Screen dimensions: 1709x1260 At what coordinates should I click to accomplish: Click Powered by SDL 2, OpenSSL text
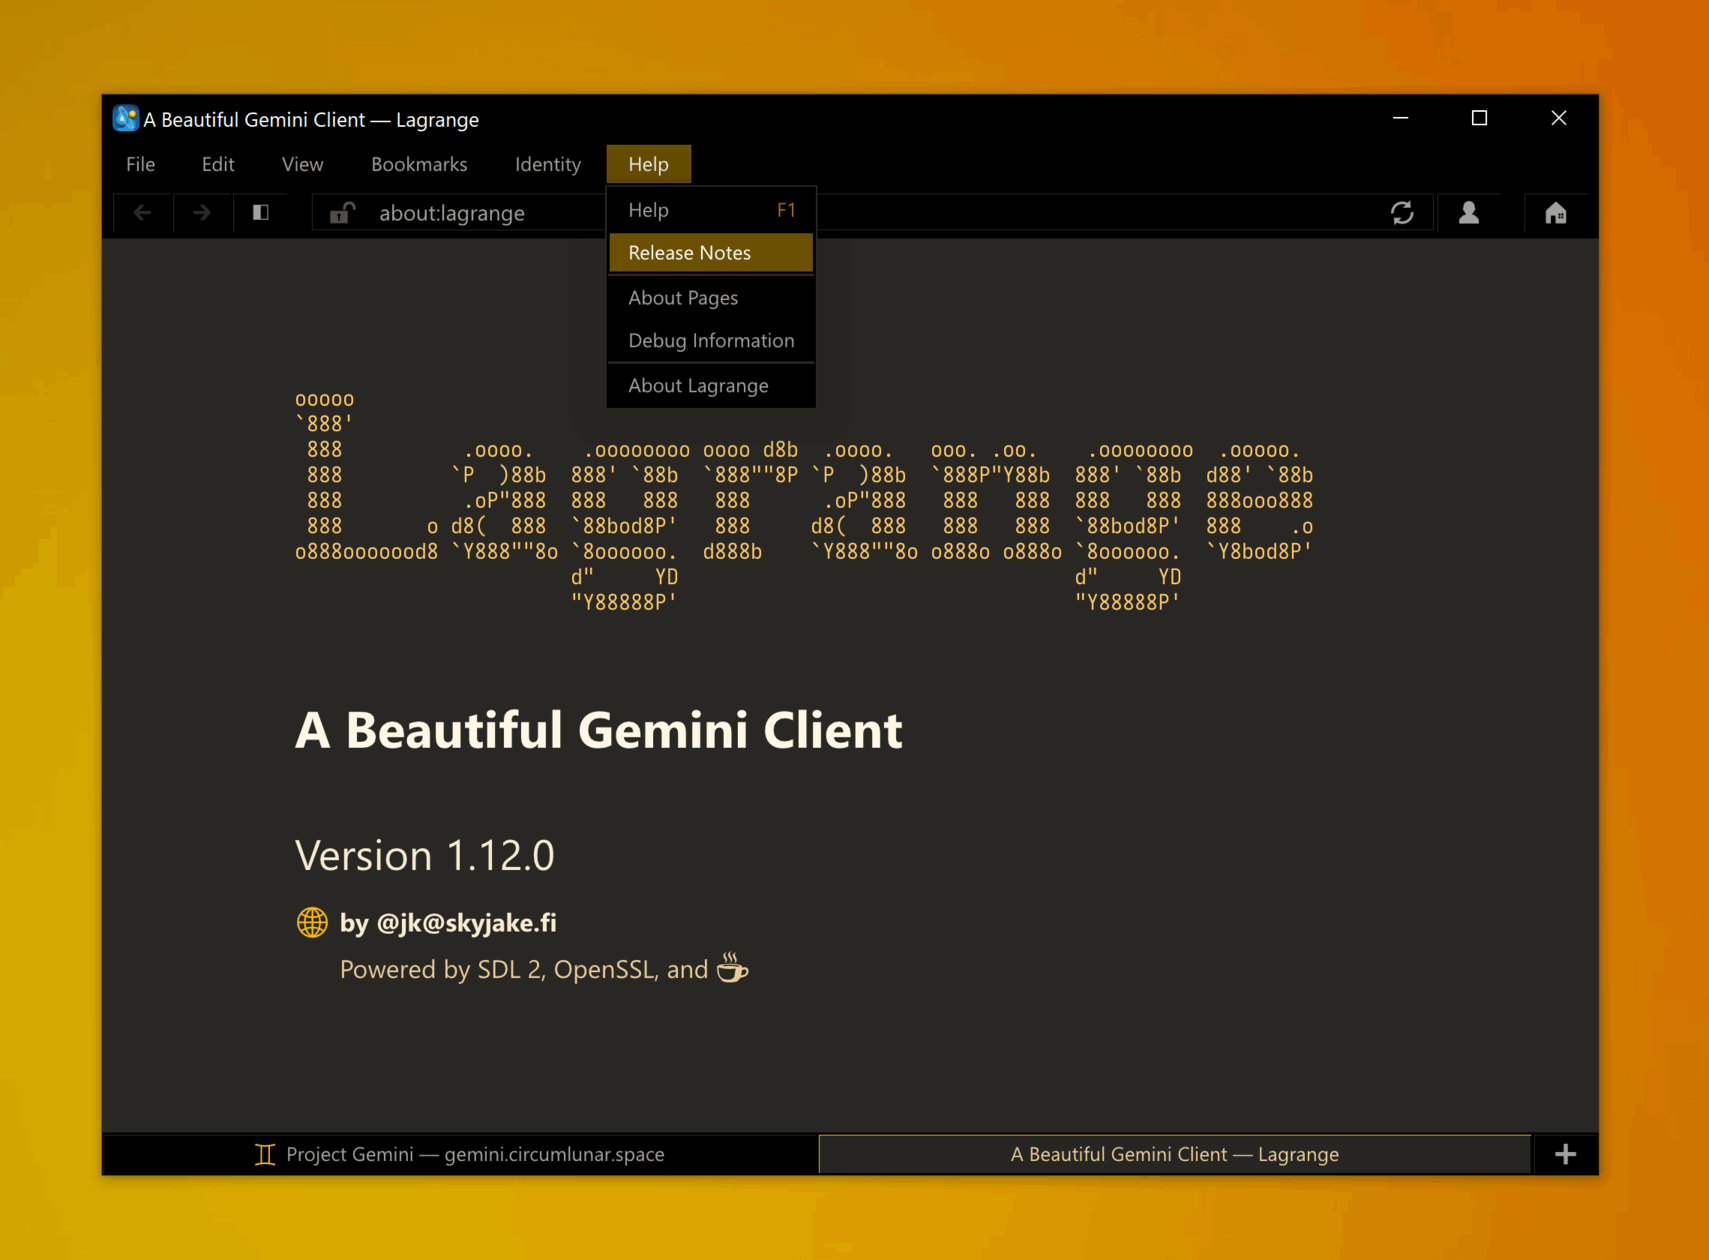[x=544, y=969]
